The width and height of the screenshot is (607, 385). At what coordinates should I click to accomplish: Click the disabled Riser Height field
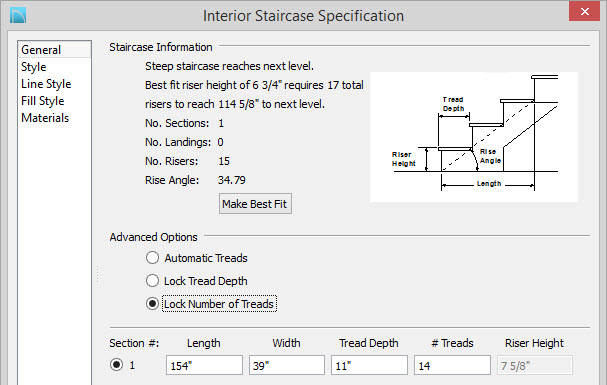point(535,365)
